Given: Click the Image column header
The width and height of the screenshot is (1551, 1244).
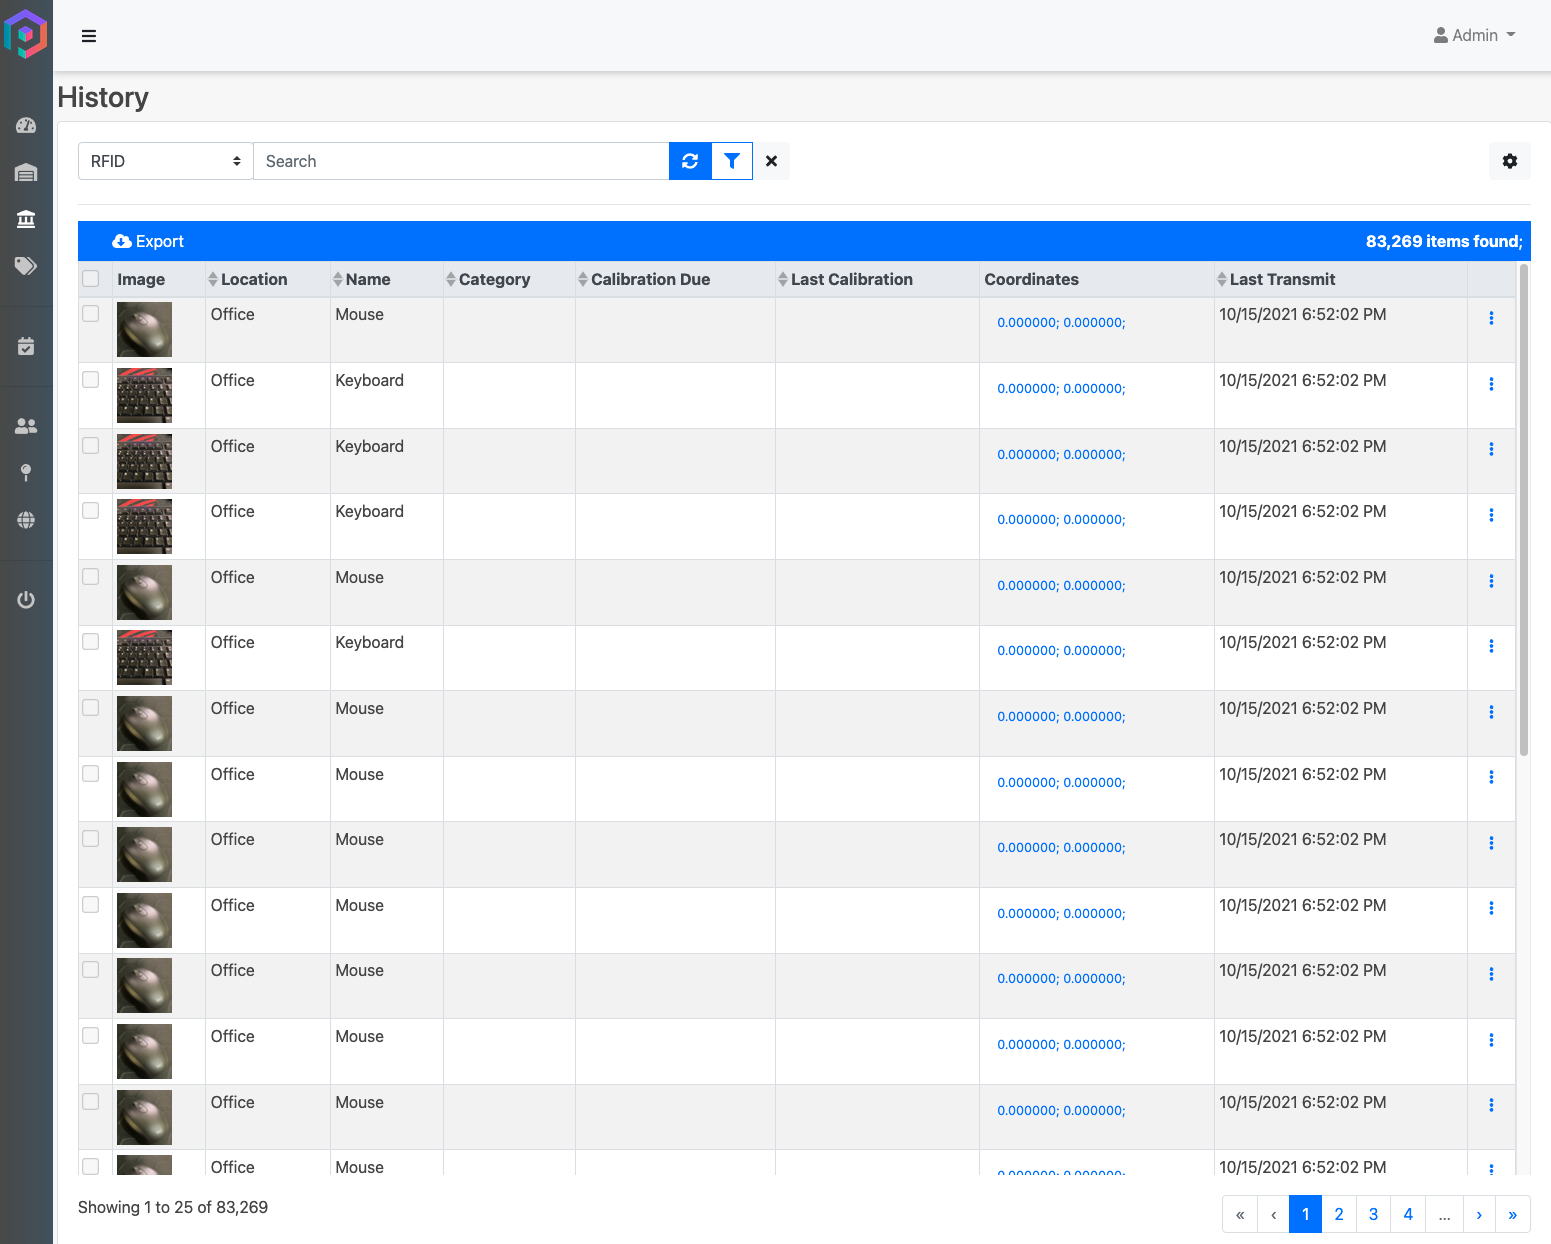Looking at the screenshot, I should point(141,279).
